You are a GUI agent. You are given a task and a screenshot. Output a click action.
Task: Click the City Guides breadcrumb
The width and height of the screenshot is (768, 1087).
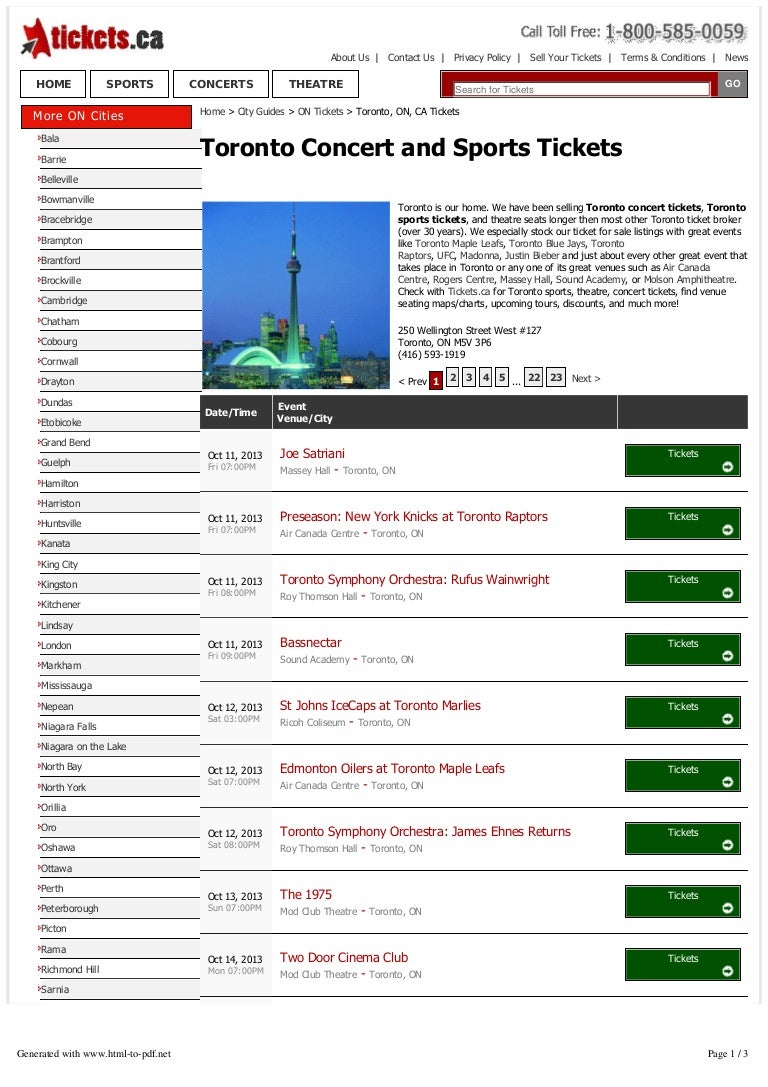click(261, 111)
